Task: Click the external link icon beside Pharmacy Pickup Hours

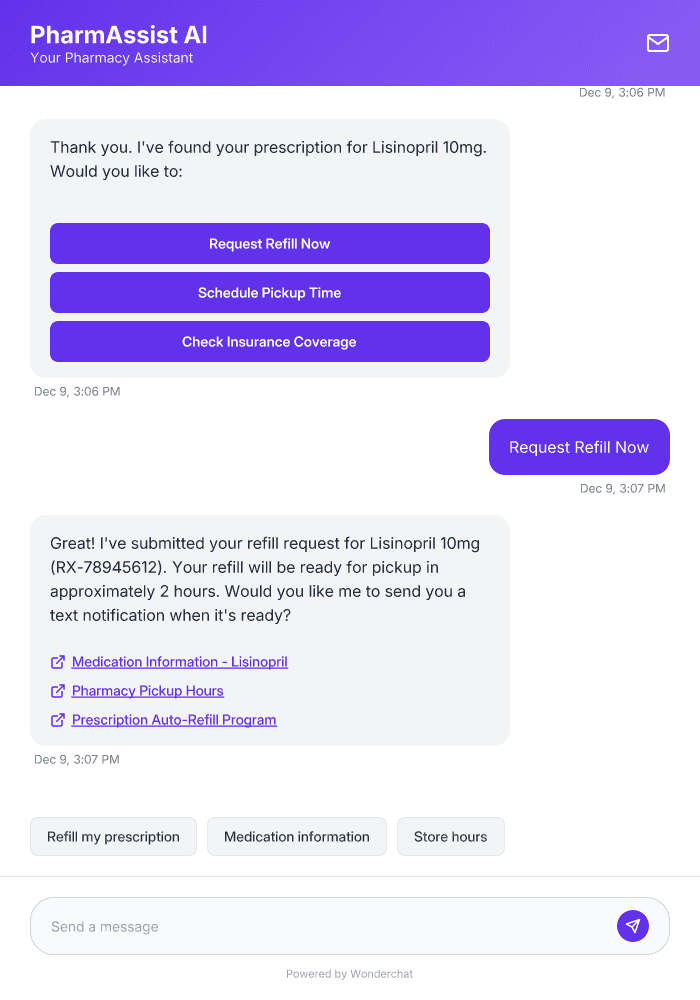Action: (x=58, y=691)
